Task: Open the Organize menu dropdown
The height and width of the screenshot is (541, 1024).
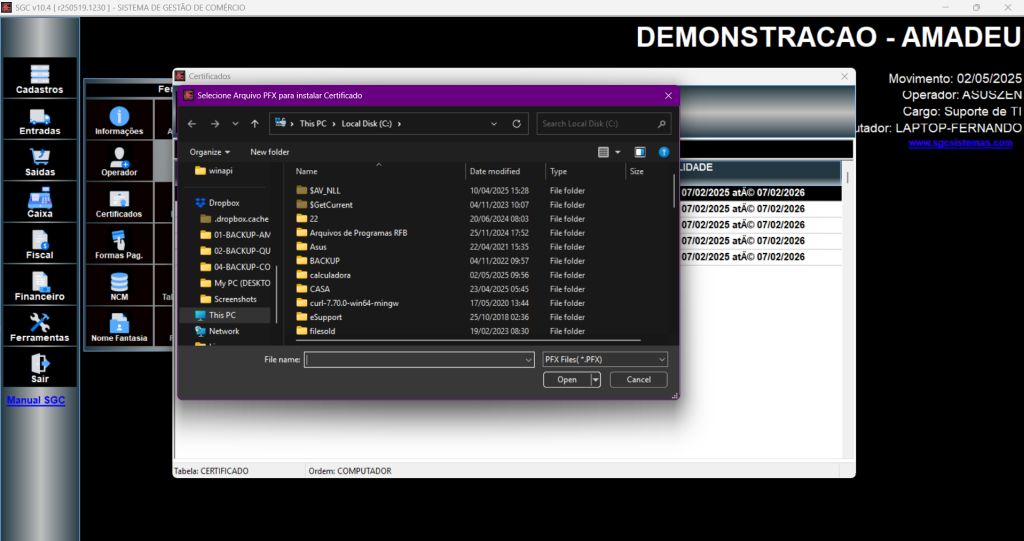Action: (x=210, y=152)
